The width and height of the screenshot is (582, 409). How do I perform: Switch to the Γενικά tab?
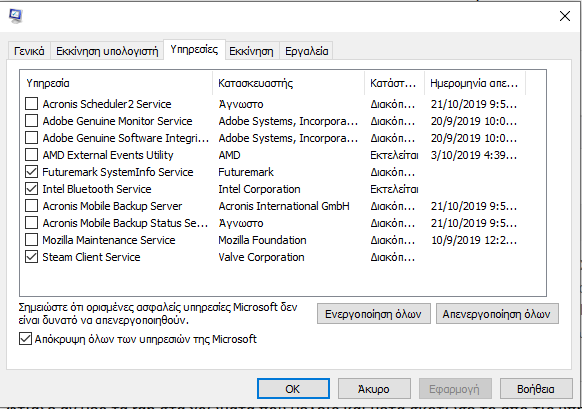[29, 51]
